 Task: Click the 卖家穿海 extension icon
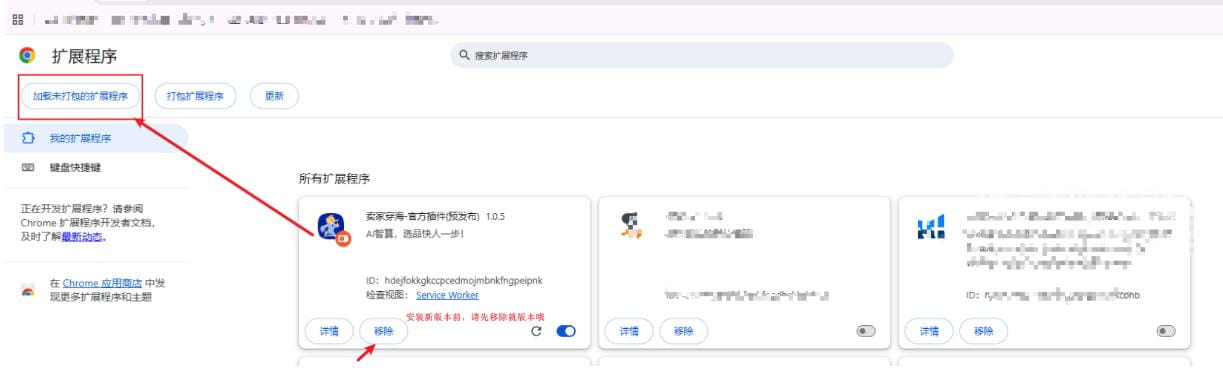[332, 229]
